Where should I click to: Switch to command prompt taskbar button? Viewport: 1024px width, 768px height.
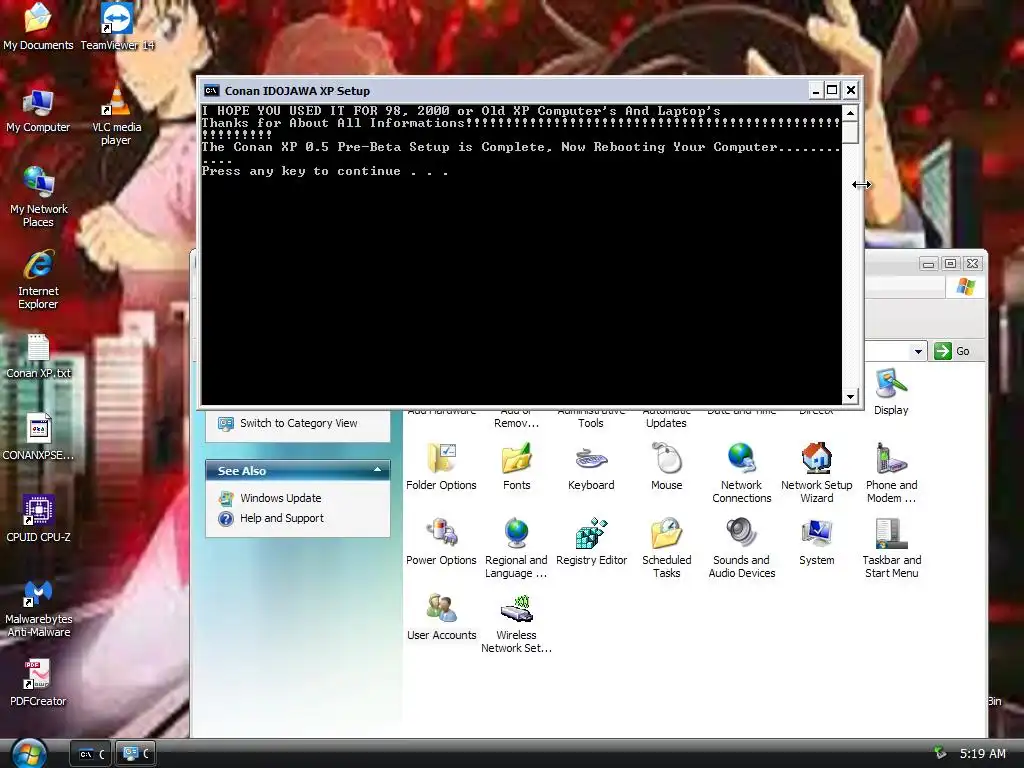click(91, 754)
